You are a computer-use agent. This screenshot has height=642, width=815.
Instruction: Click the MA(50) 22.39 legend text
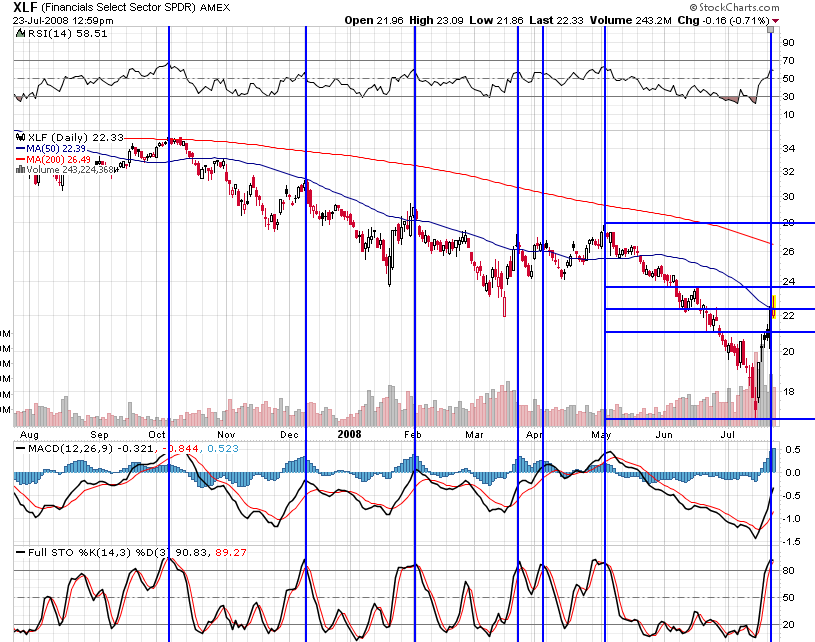(x=56, y=149)
